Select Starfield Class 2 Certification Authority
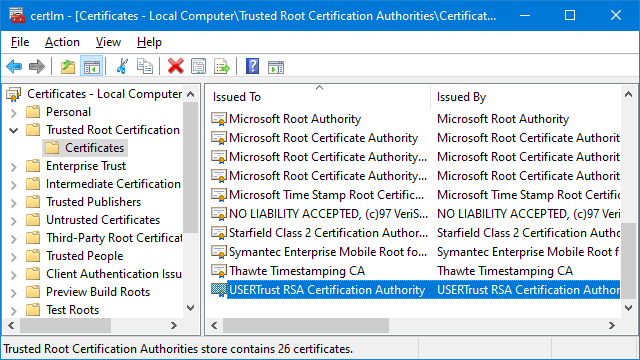640x360 pixels. [328, 233]
